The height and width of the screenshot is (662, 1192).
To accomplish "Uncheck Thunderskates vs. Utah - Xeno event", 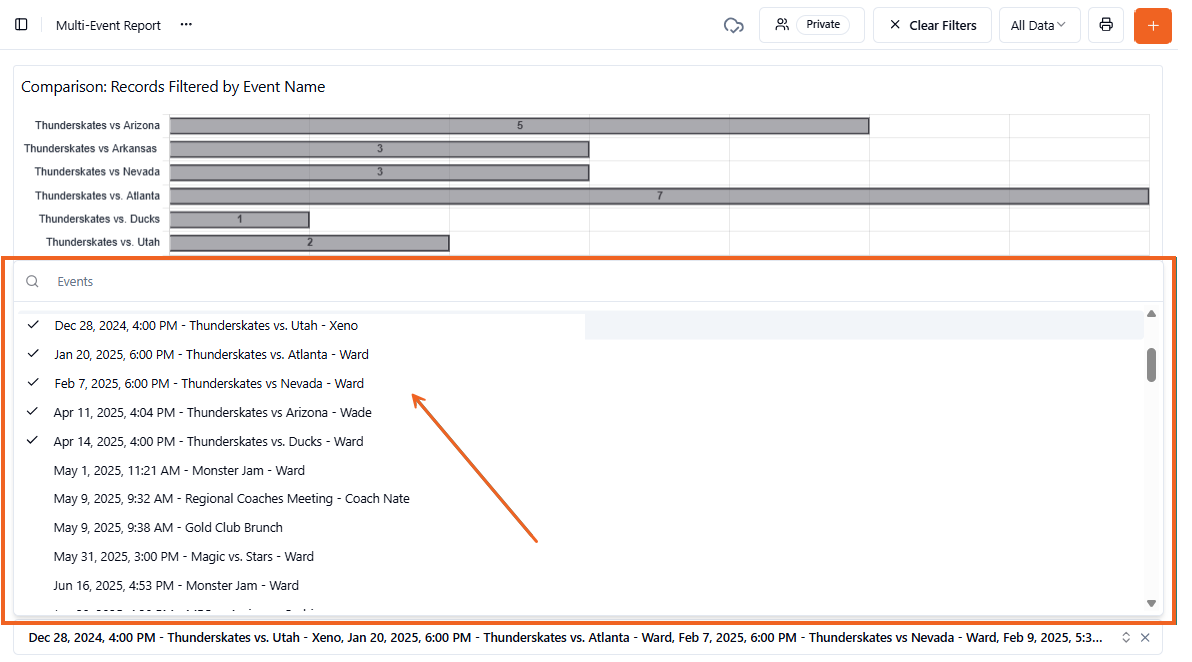I will point(206,325).
